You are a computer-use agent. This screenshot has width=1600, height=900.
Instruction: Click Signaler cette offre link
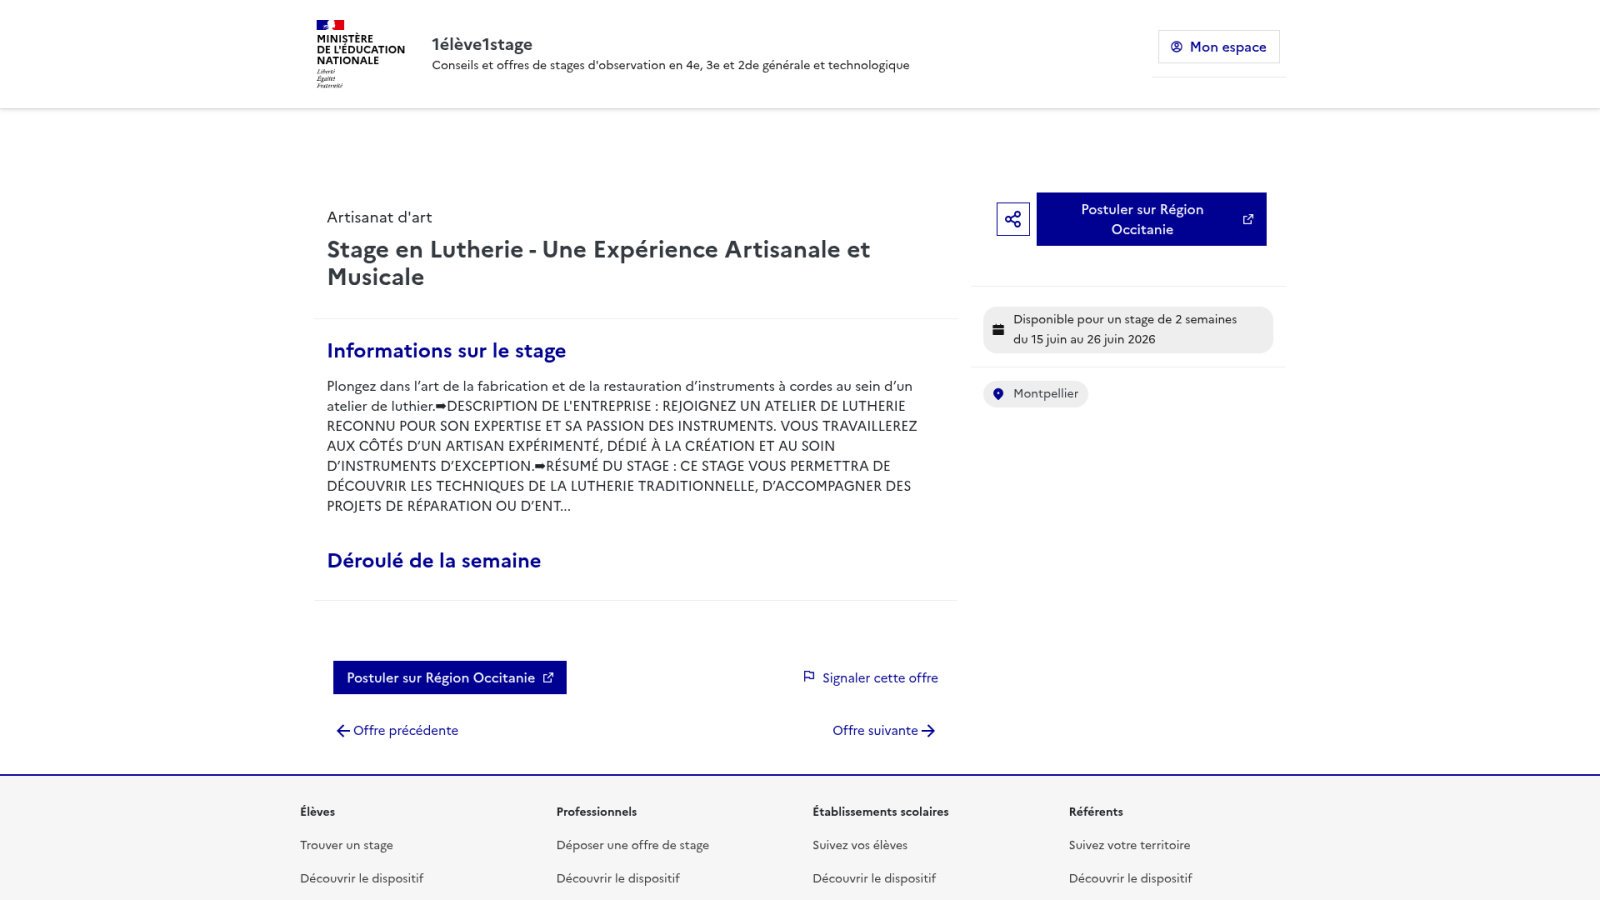870,677
